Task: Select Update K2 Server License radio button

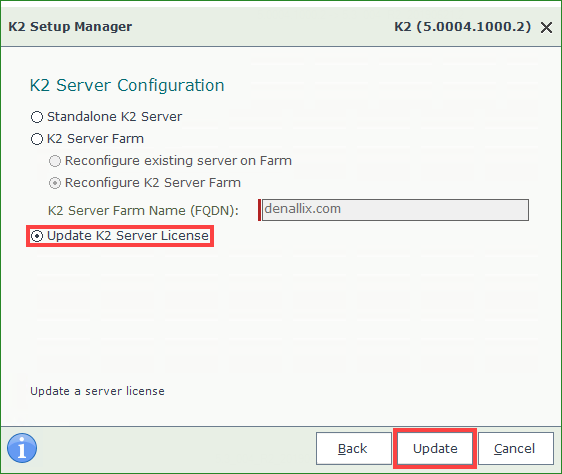Action: 37,236
